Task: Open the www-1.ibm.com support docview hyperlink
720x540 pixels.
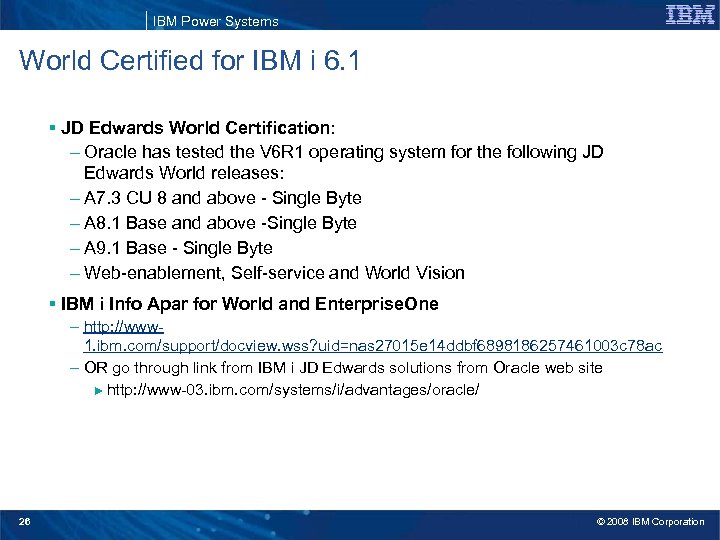Action: click(372, 337)
